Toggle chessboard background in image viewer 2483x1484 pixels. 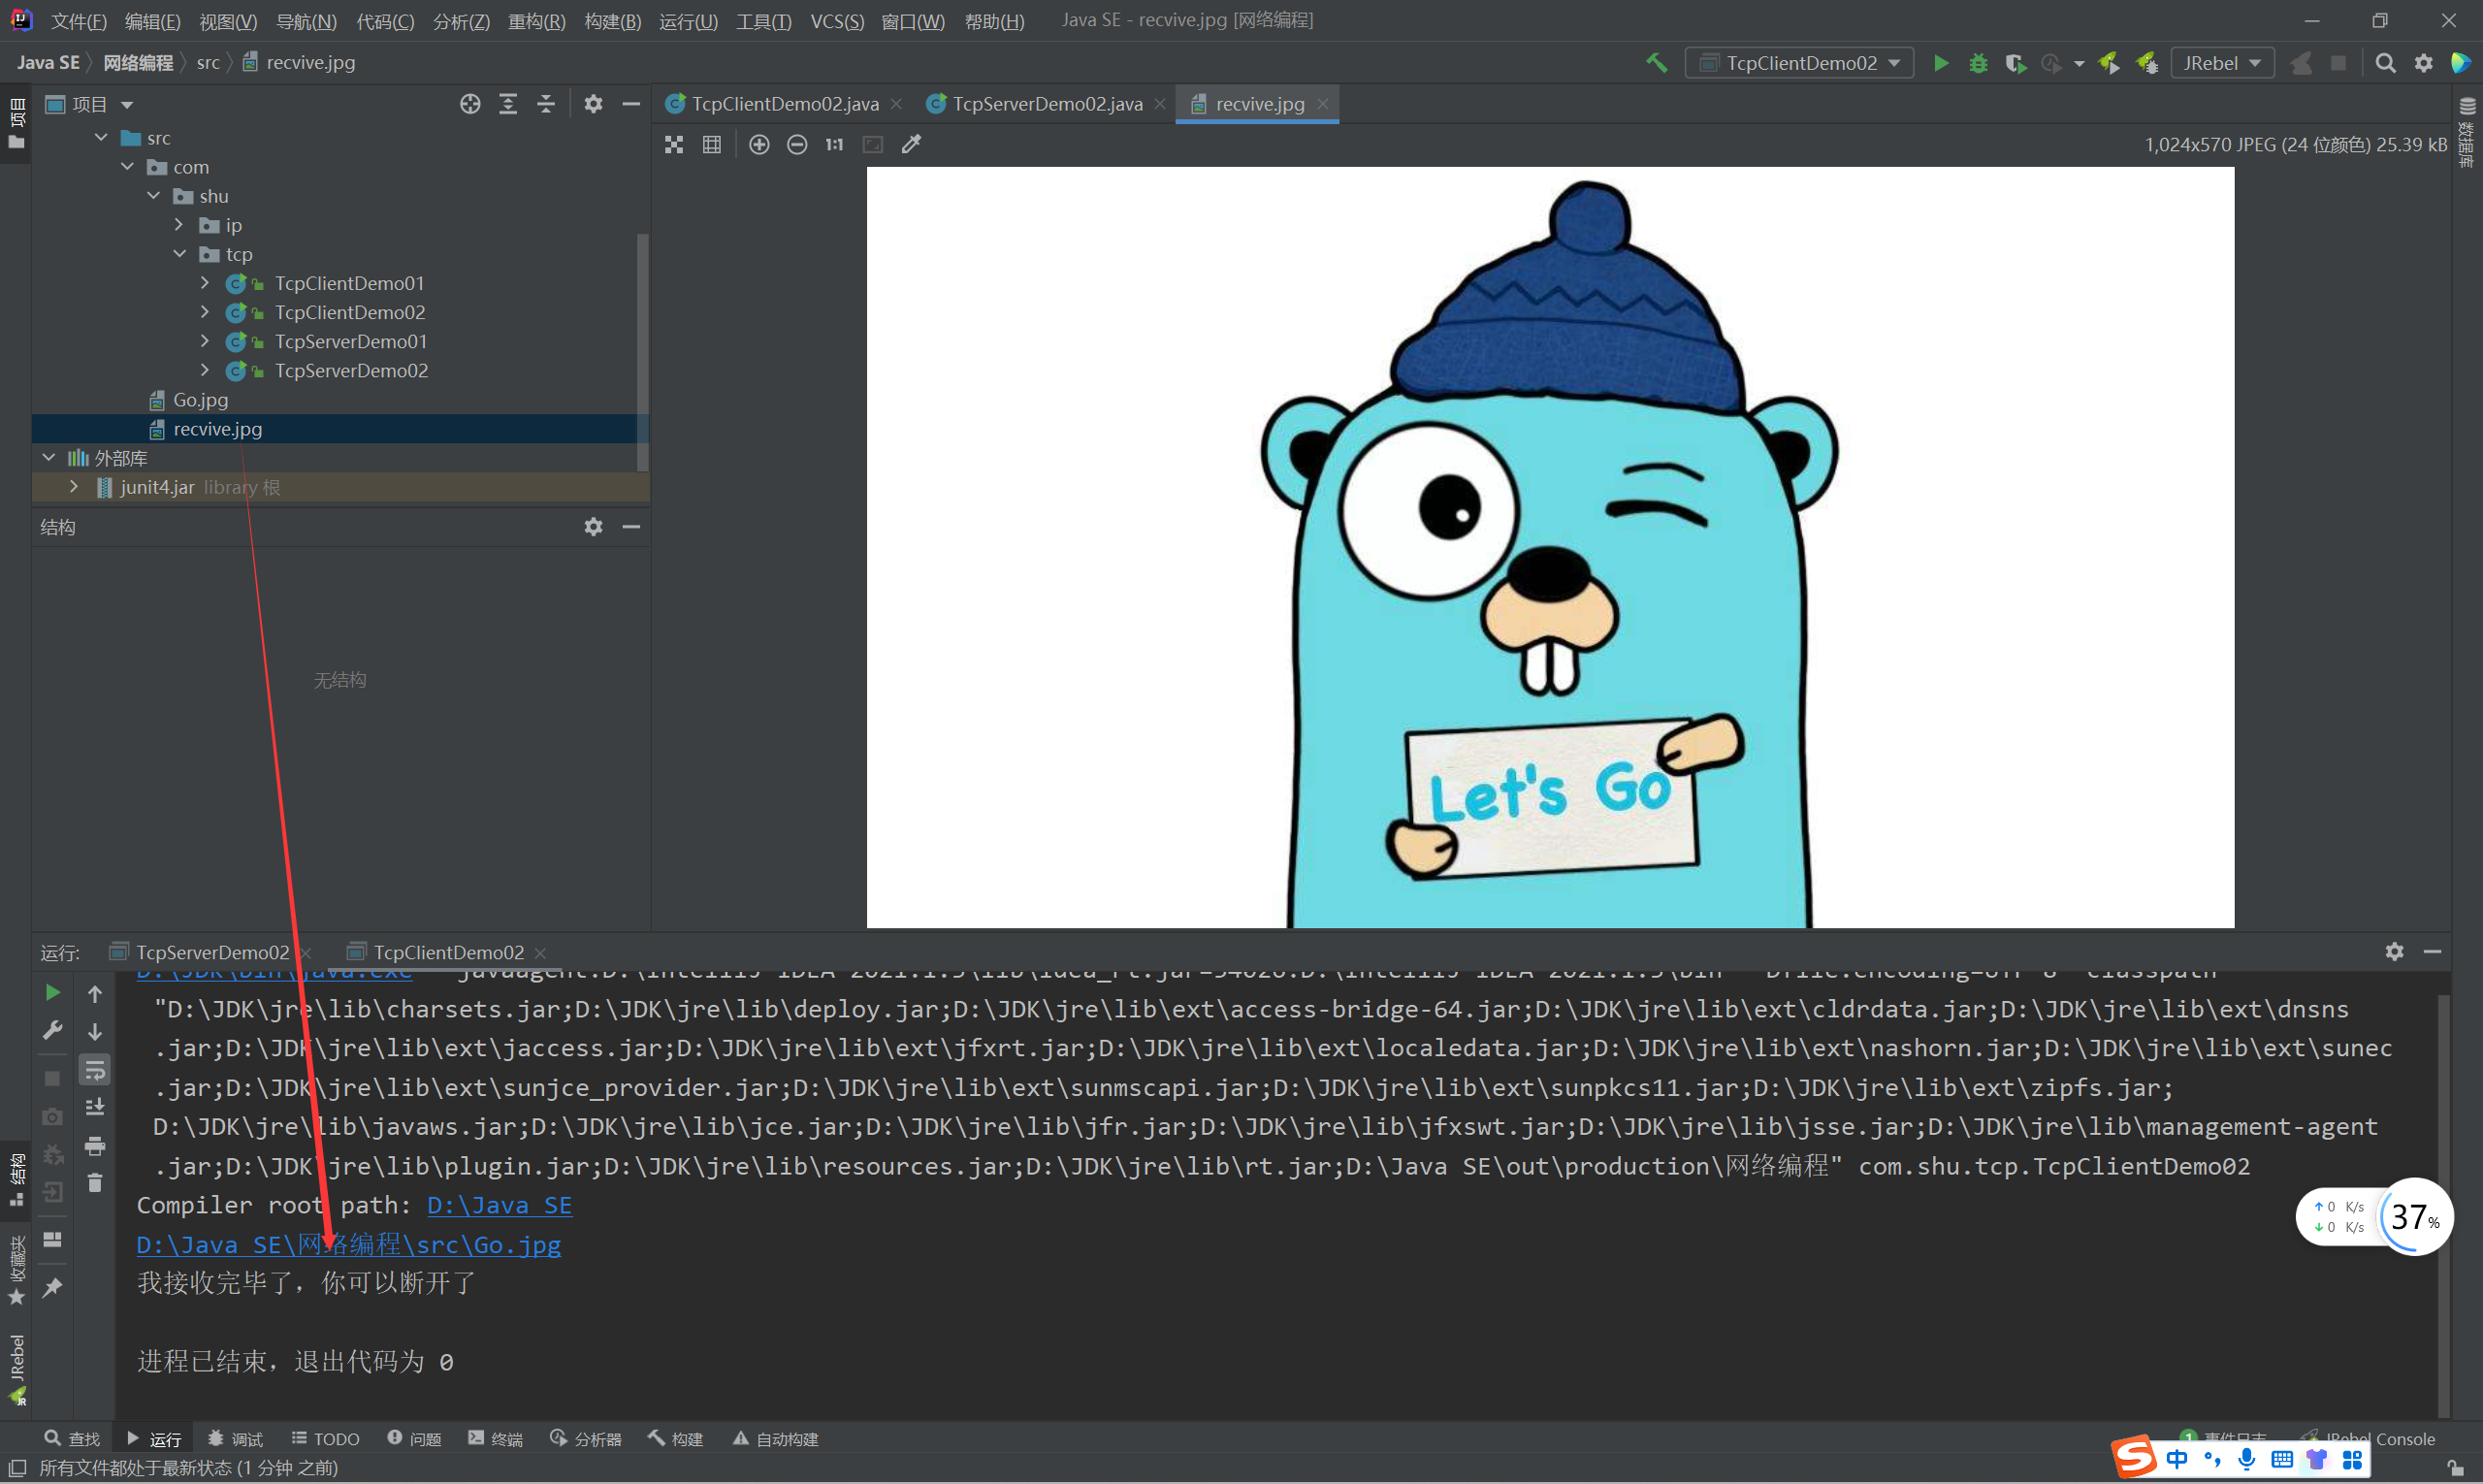click(674, 145)
